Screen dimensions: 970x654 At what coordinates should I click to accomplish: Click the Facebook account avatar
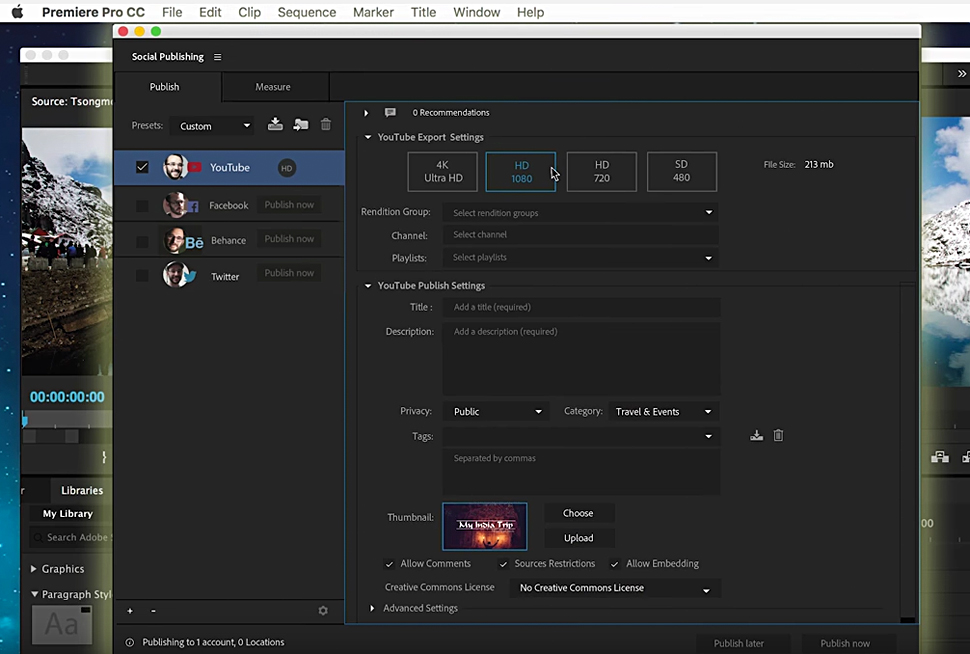tap(176, 205)
